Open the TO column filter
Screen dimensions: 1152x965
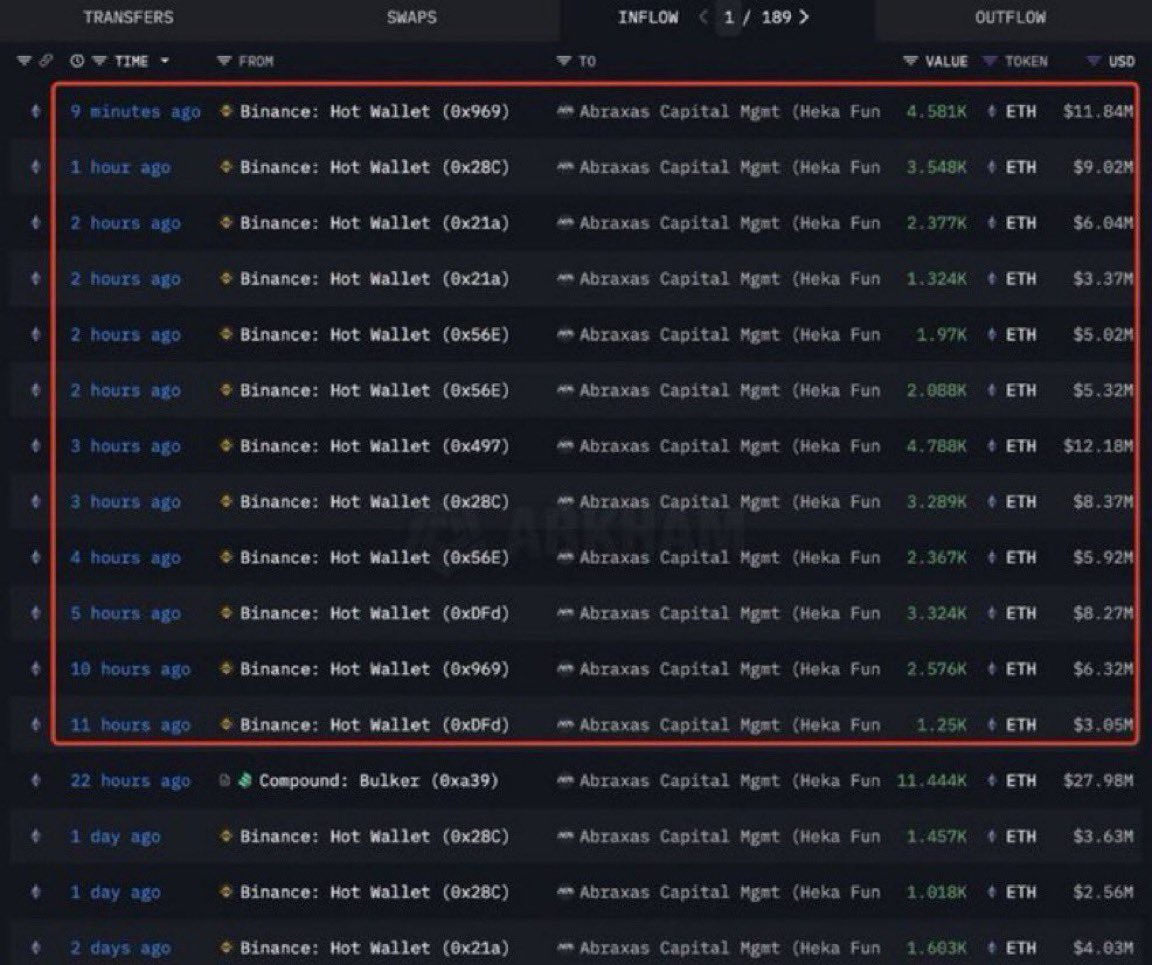click(x=564, y=61)
